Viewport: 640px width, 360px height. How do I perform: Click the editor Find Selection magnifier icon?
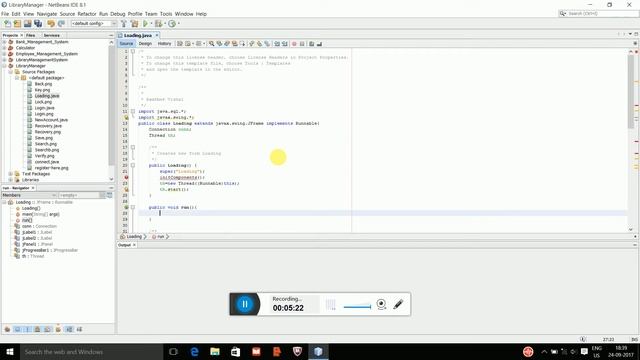[x=211, y=44]
